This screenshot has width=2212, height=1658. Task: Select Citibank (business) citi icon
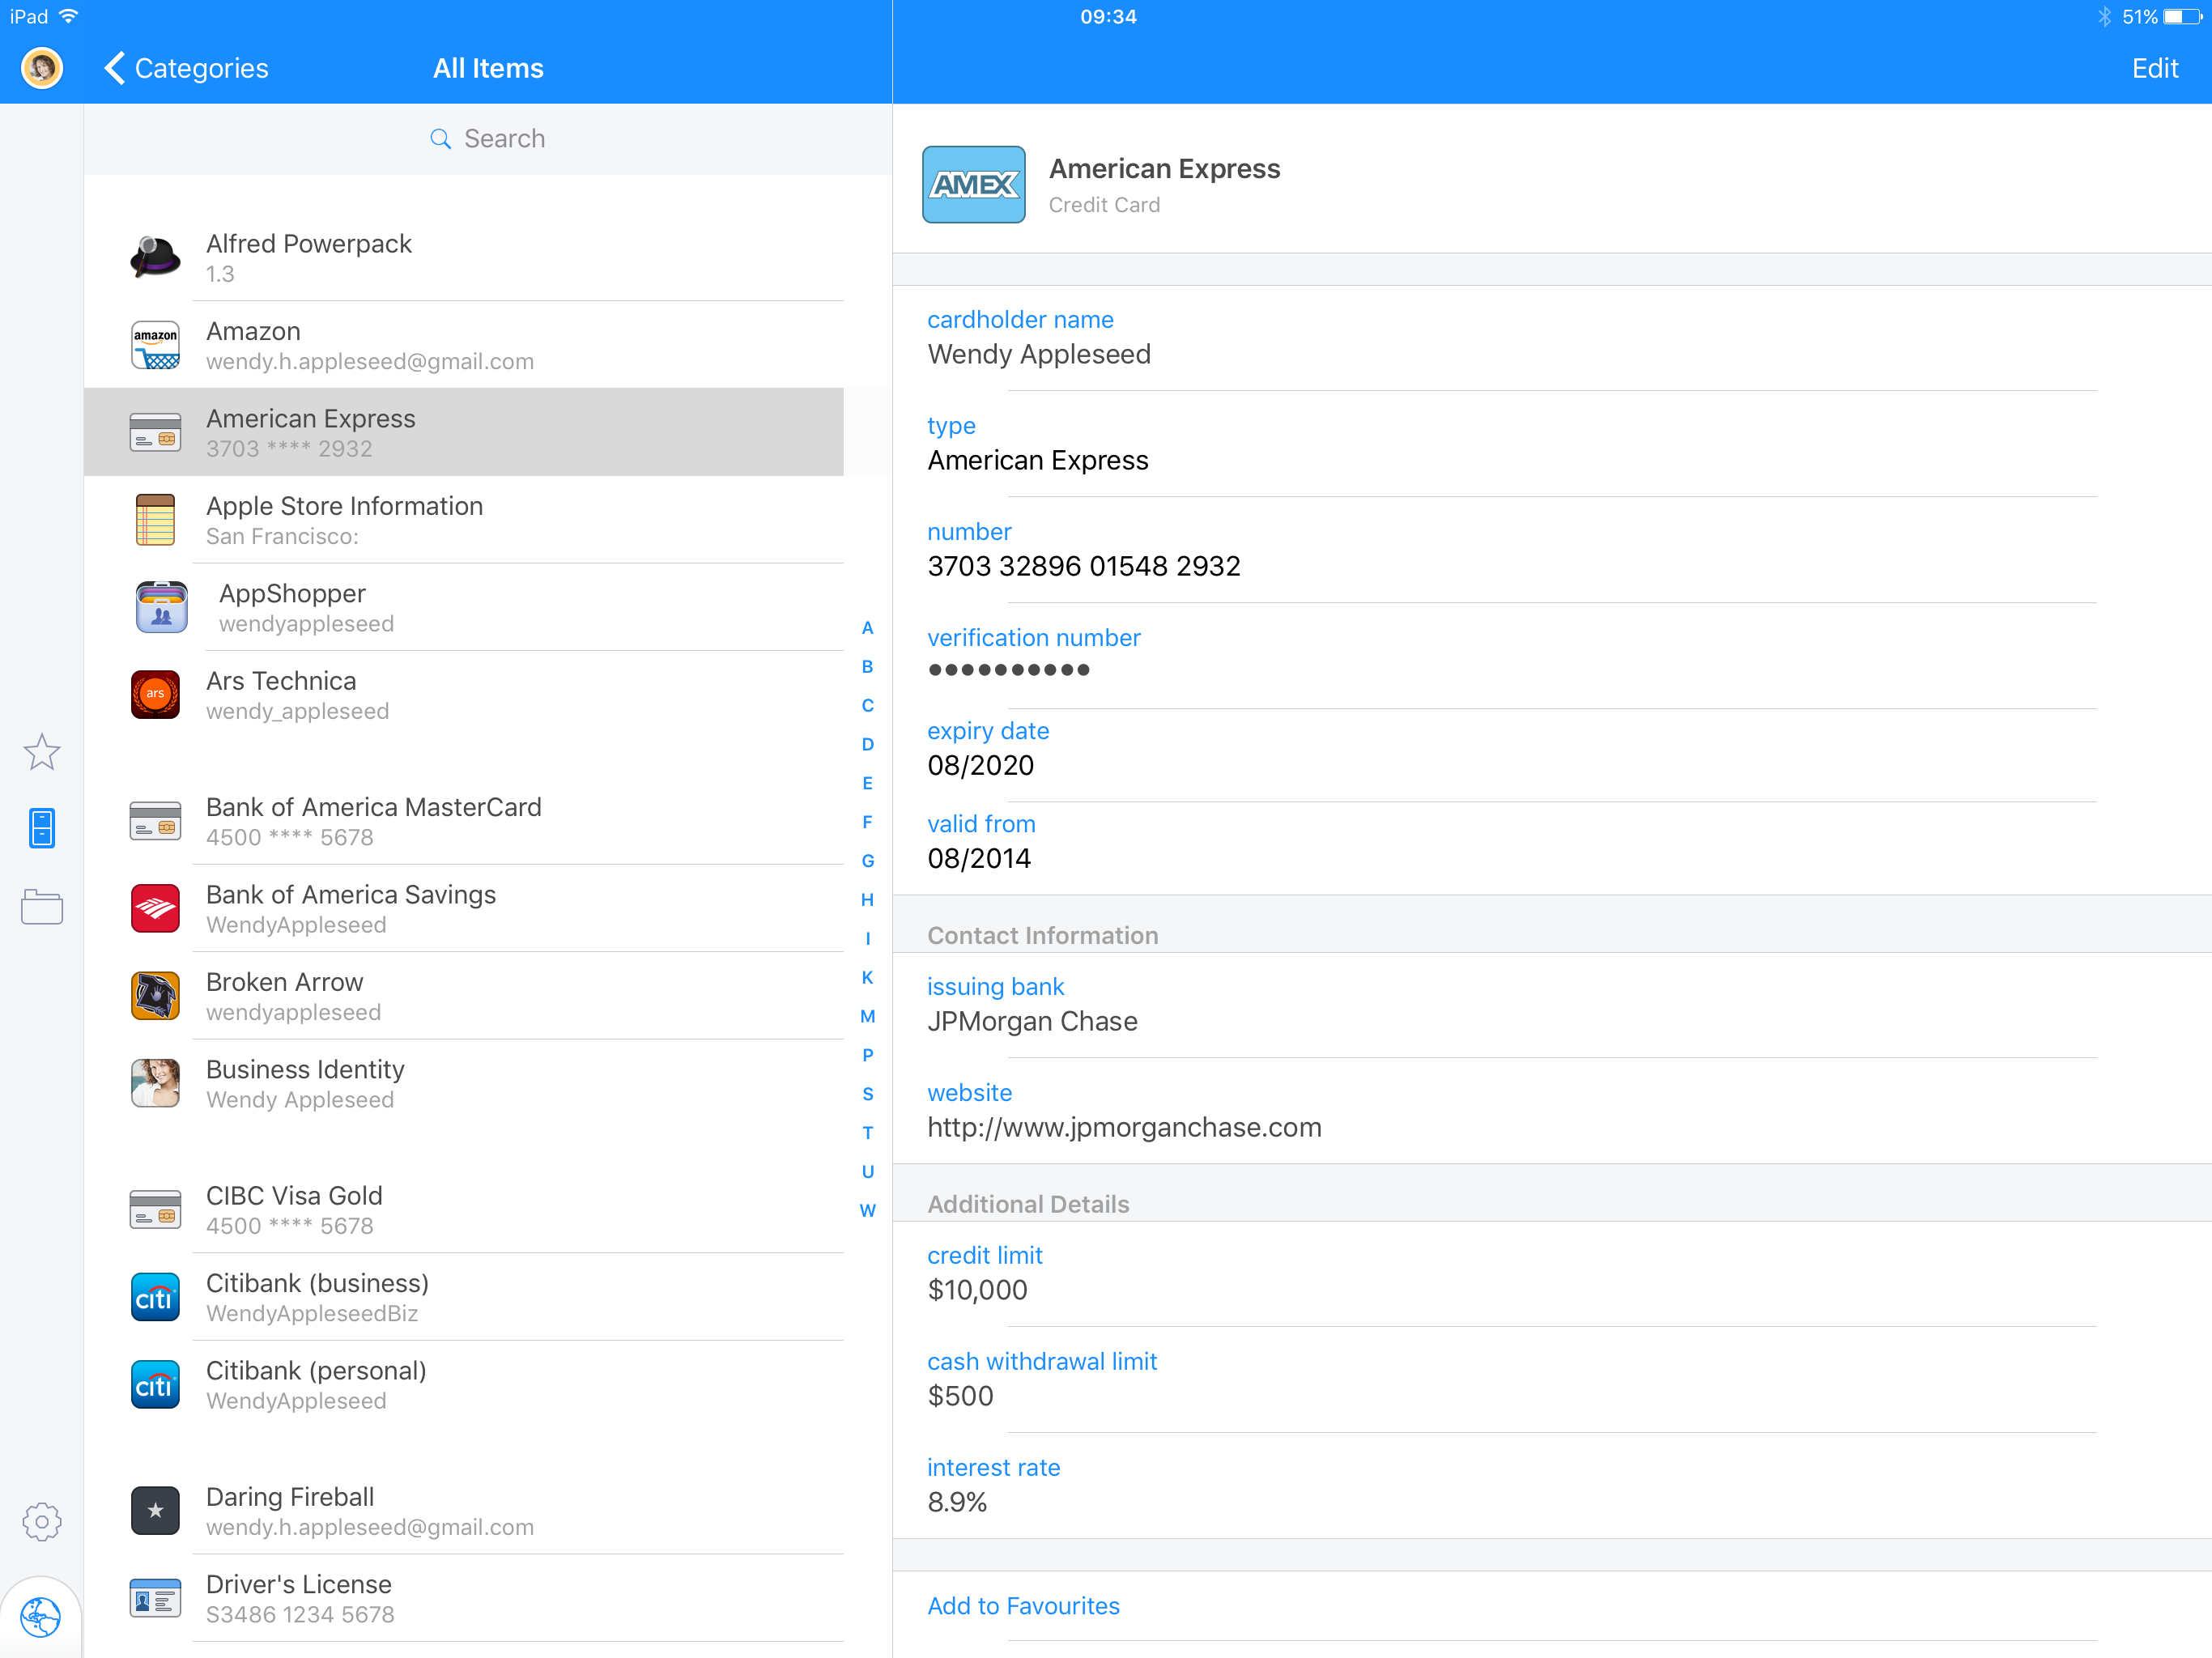(156, 1297)
